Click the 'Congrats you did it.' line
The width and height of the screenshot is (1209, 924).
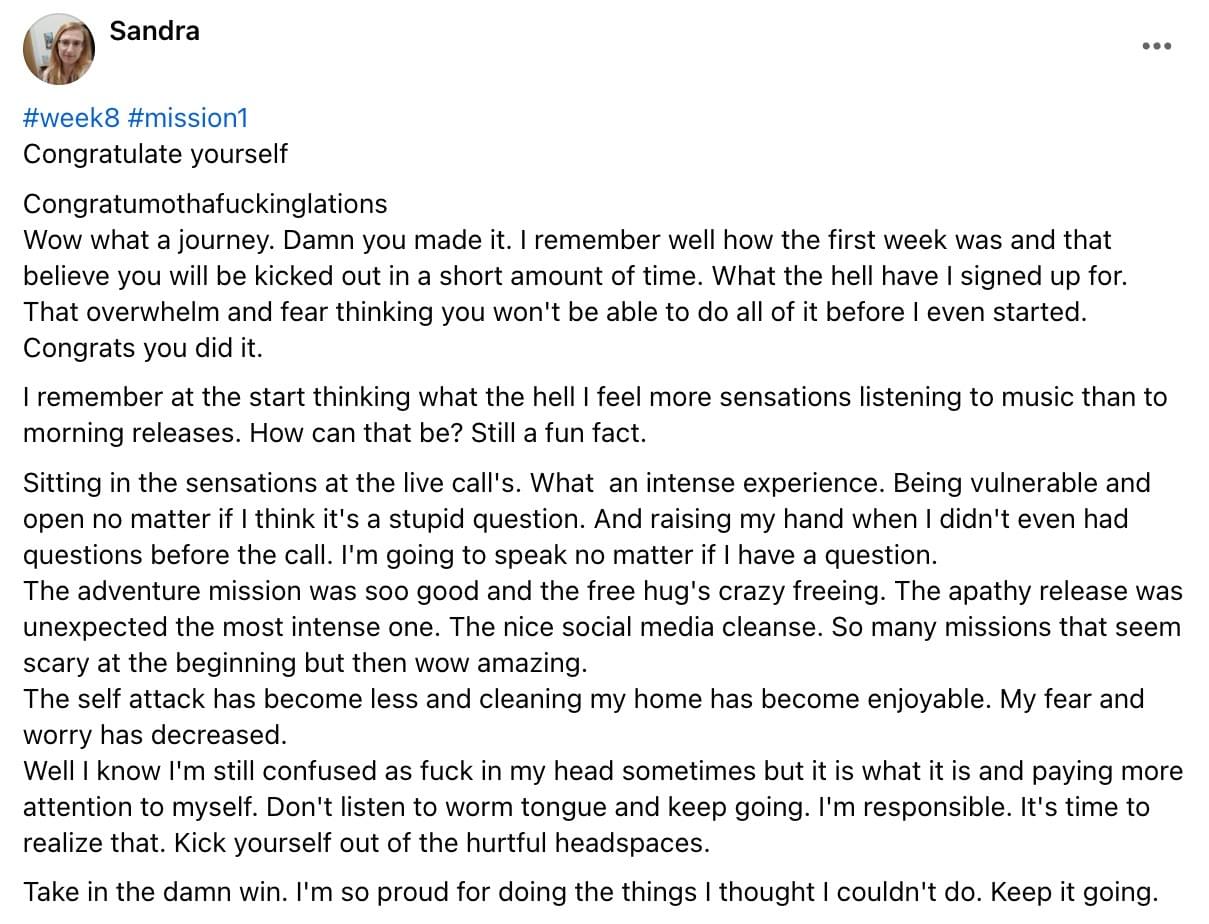(x=142, y=348)
